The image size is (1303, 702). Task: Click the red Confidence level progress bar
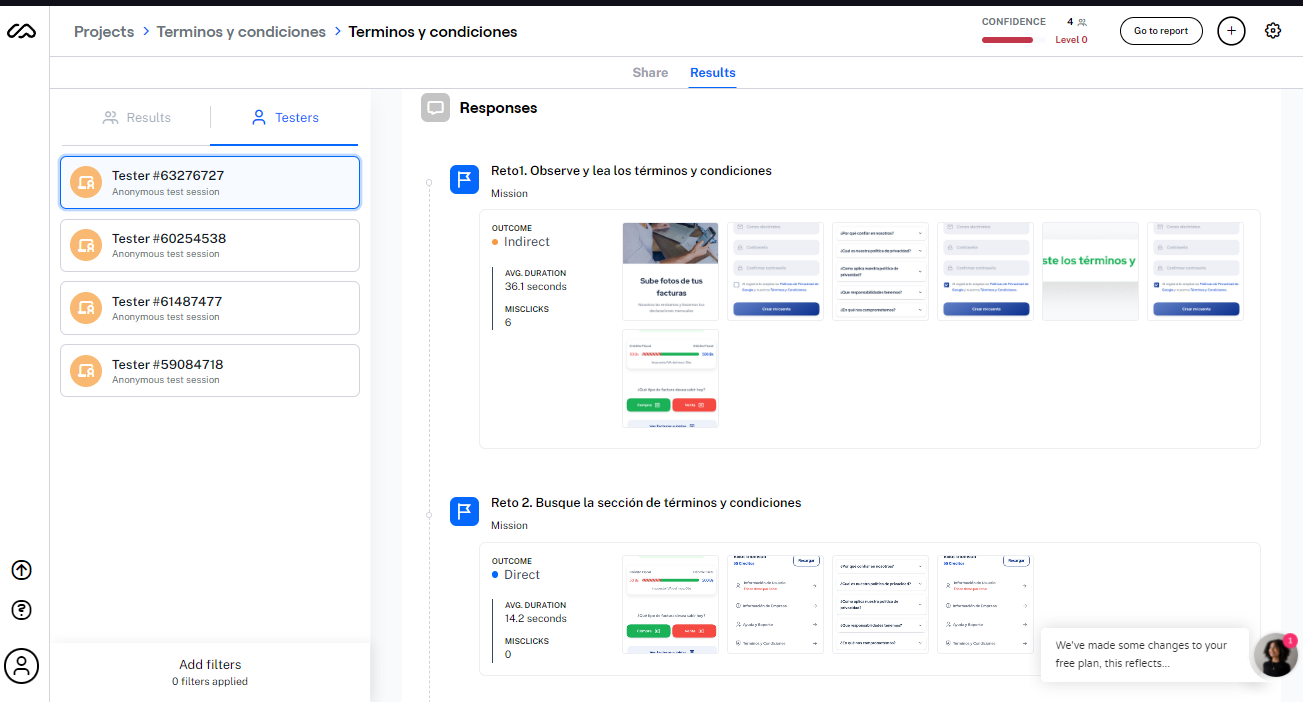pyautogui.click(x=1007, y=40)
